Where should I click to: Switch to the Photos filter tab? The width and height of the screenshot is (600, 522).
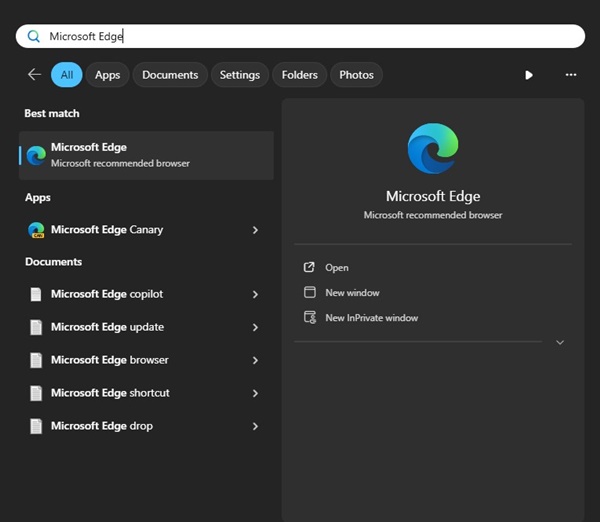click(356, 75)
